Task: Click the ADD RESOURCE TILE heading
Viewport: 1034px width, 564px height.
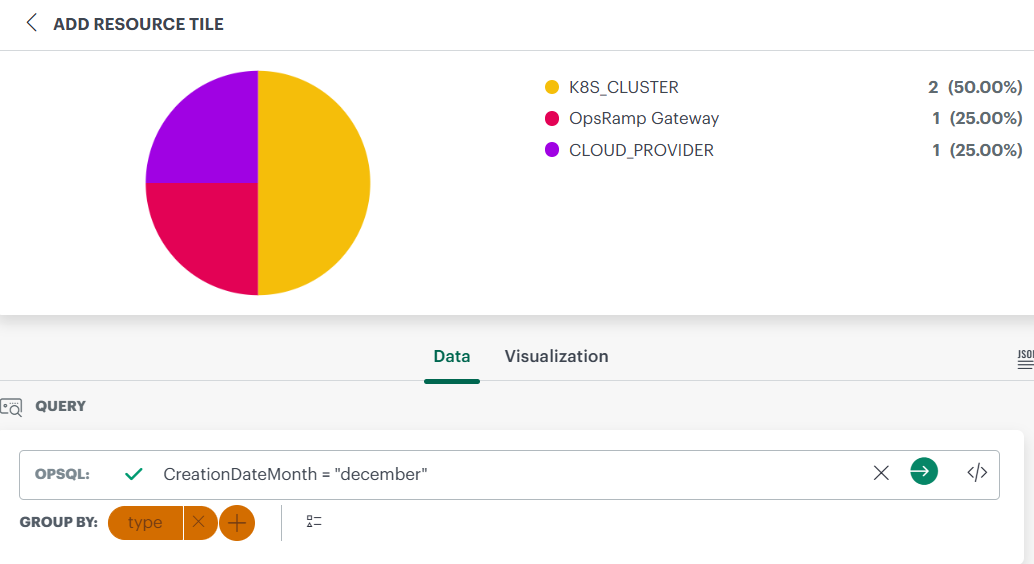Action: click(138, 24)
